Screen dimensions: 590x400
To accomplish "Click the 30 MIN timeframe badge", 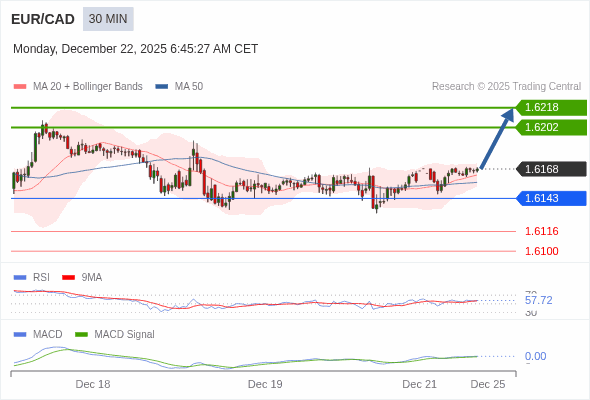I will coord(108,19).
